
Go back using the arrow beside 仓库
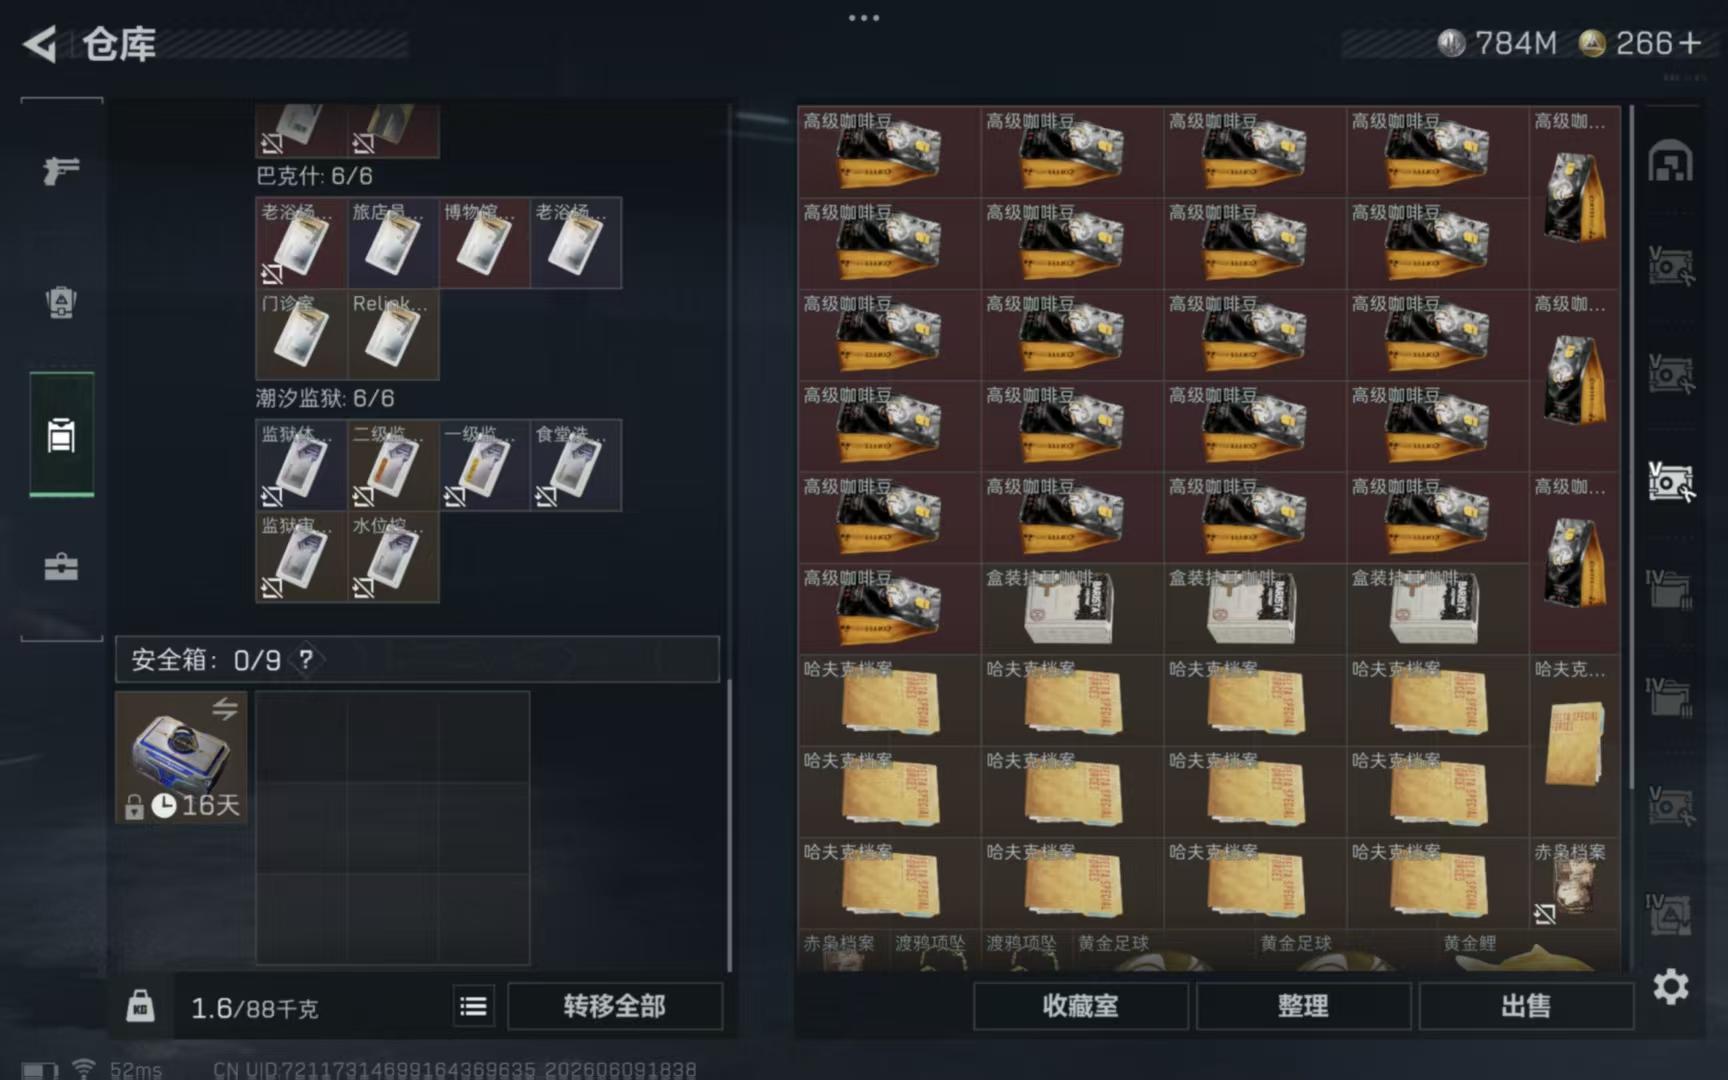point(40,44)
